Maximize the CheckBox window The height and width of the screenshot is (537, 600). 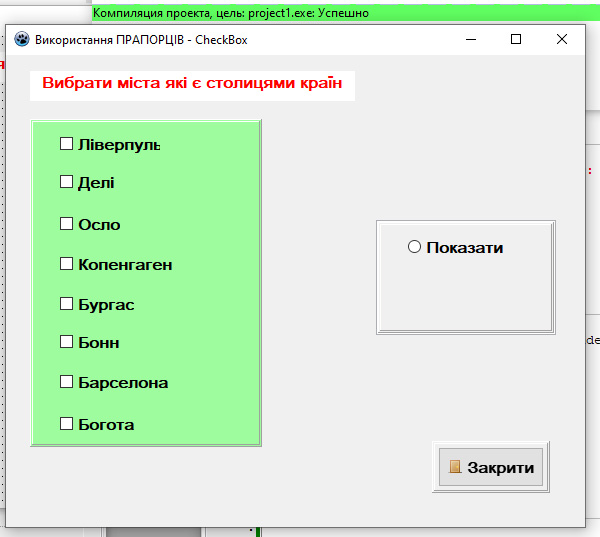(x=516, y=40)
